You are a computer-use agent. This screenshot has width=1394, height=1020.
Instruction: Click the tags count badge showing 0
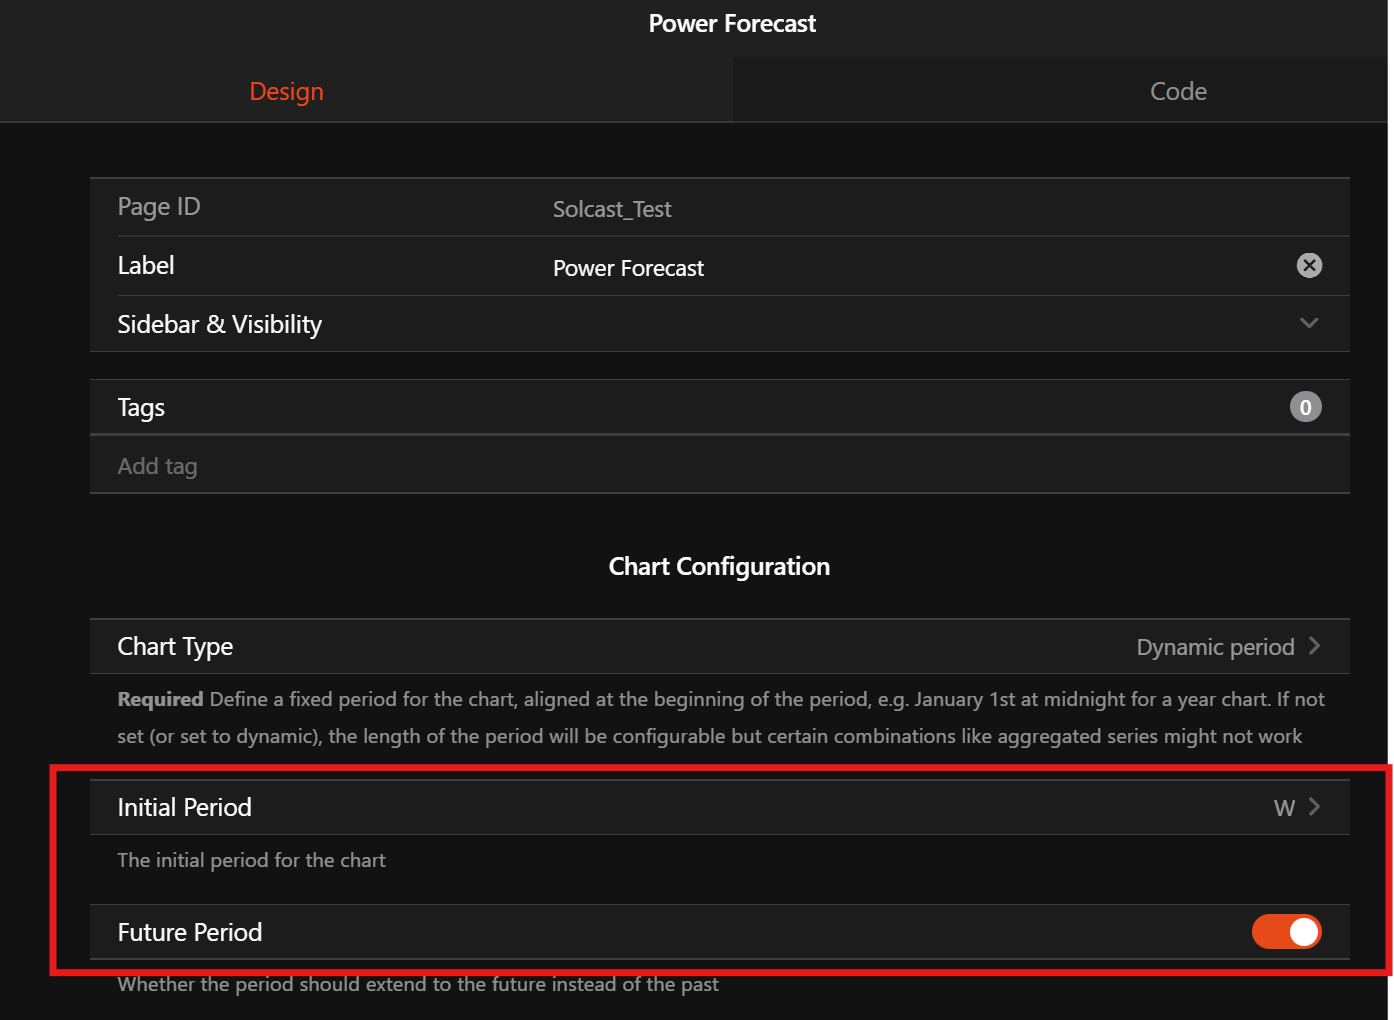coord(1305,407)
